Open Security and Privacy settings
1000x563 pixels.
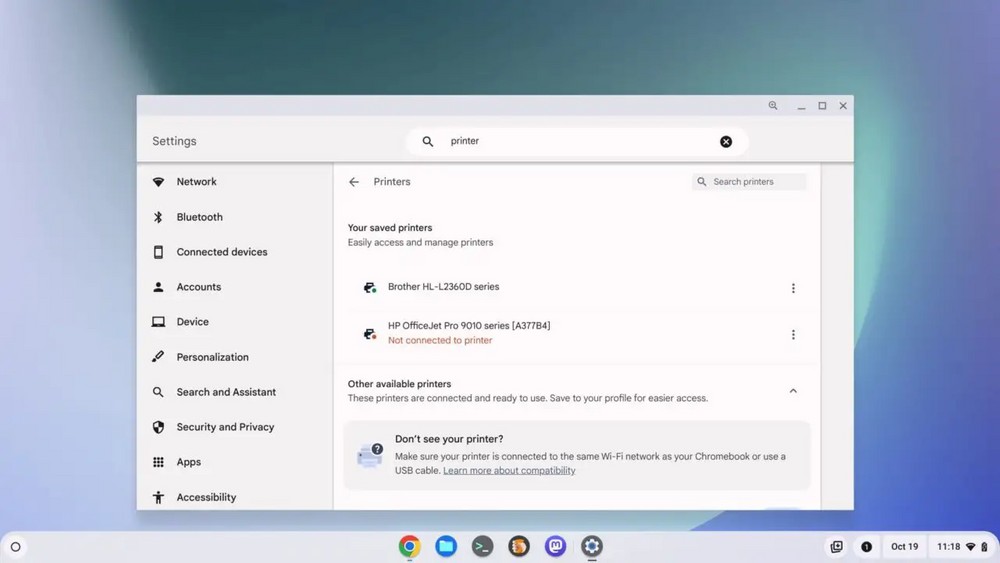pos(225,427)
